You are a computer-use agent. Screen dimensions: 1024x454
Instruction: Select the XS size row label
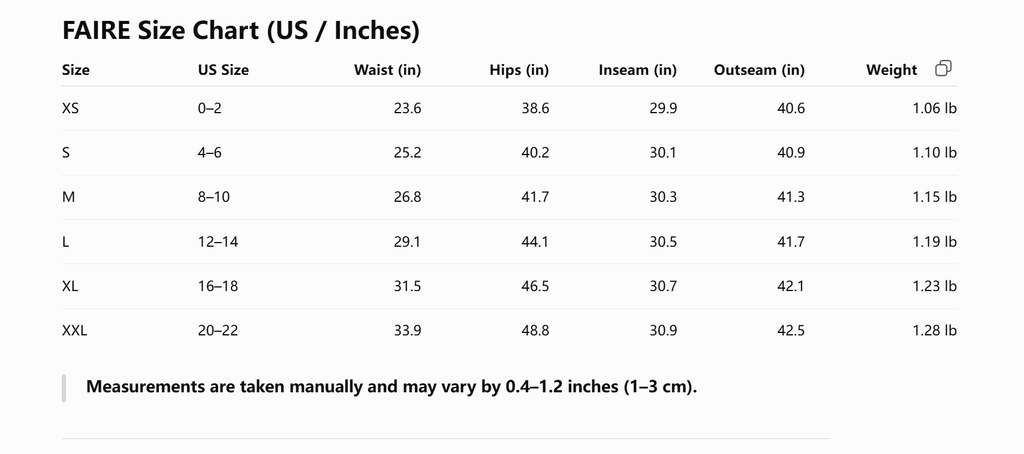click(x=71, y=108)
